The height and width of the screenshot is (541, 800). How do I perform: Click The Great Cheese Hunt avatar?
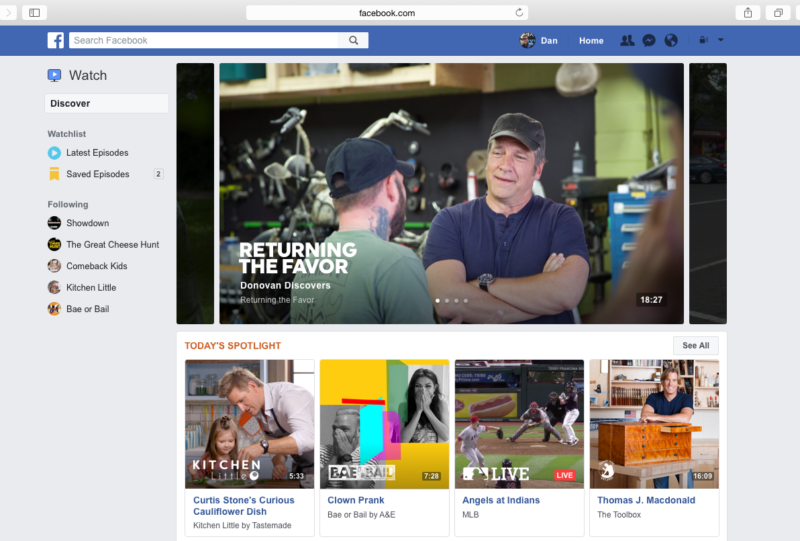(x=54, y=244)
